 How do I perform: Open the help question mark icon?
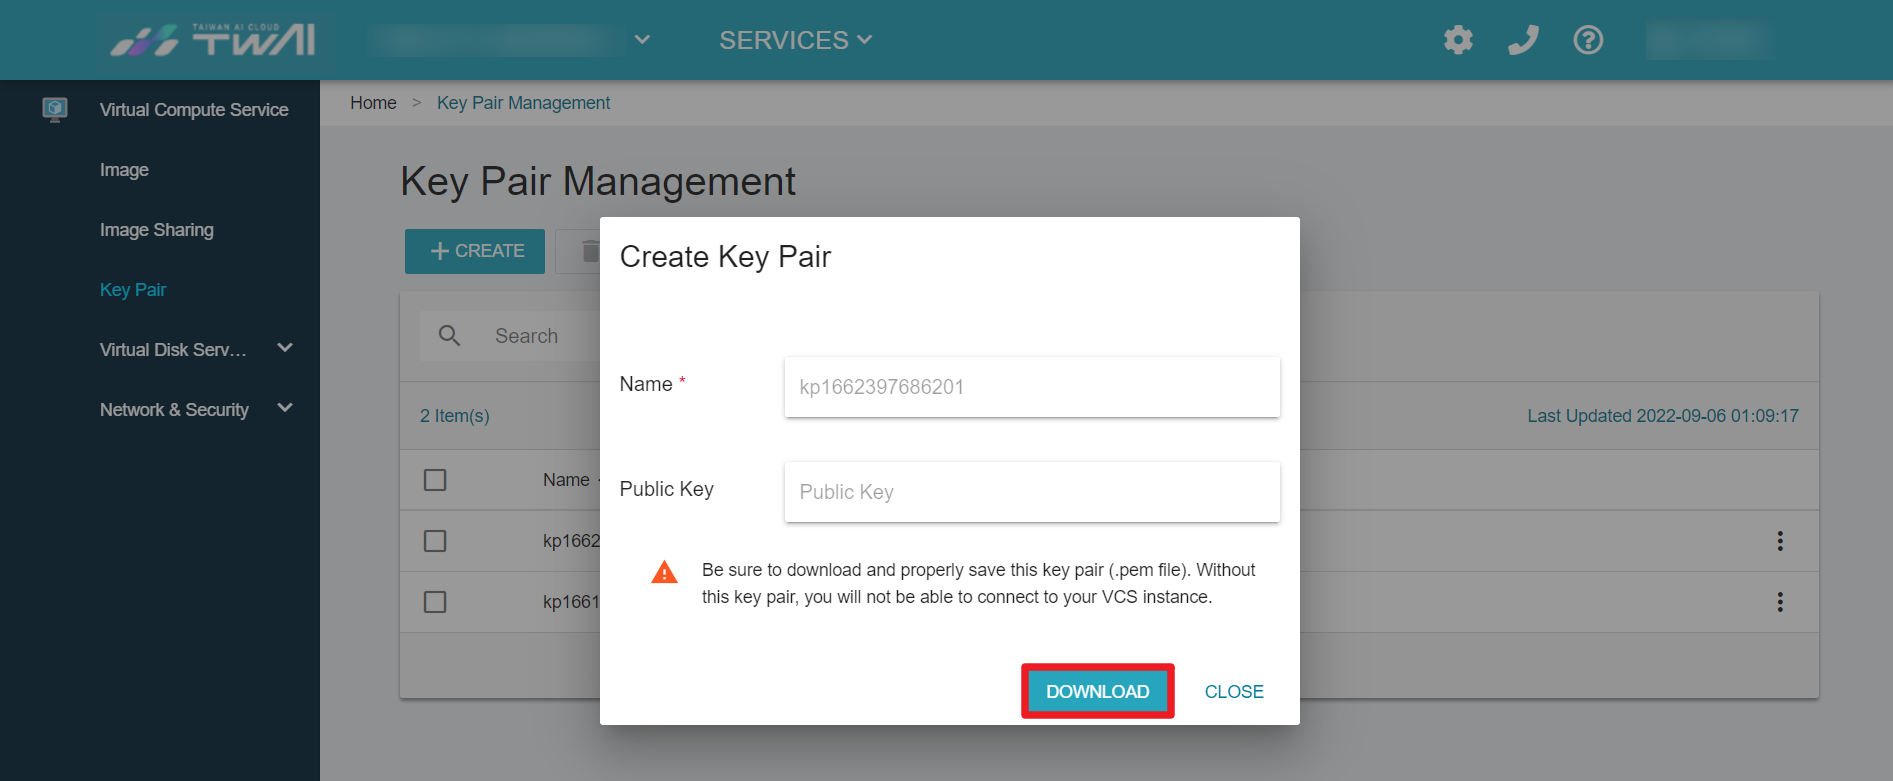point(1588,40)
